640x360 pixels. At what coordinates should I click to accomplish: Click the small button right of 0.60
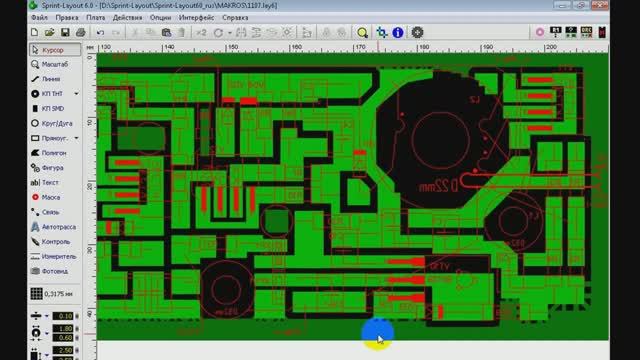(x=77, y=338)
